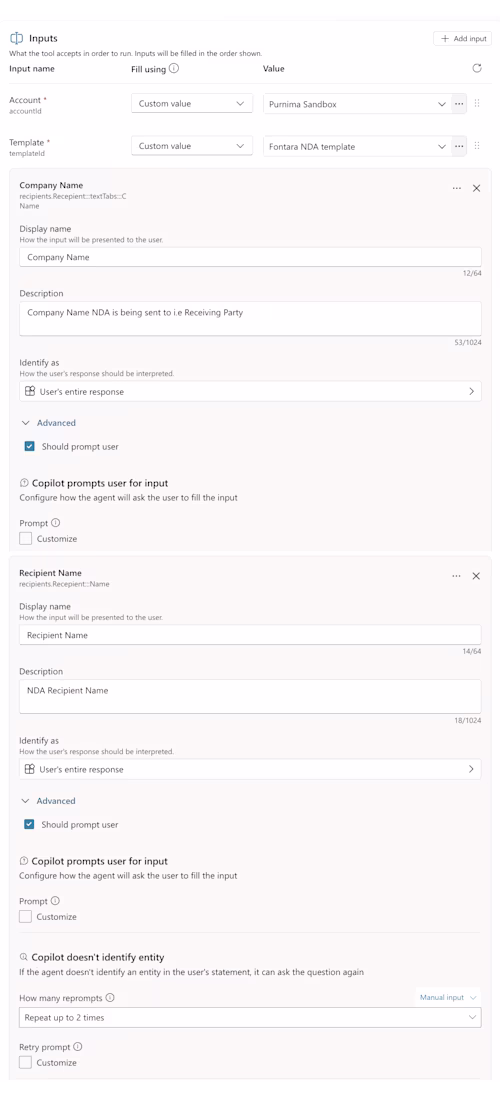Grab the drag handle on the Account row
Image resolution: width=500 pixels, height=1096 pixels.
[477, 103]
